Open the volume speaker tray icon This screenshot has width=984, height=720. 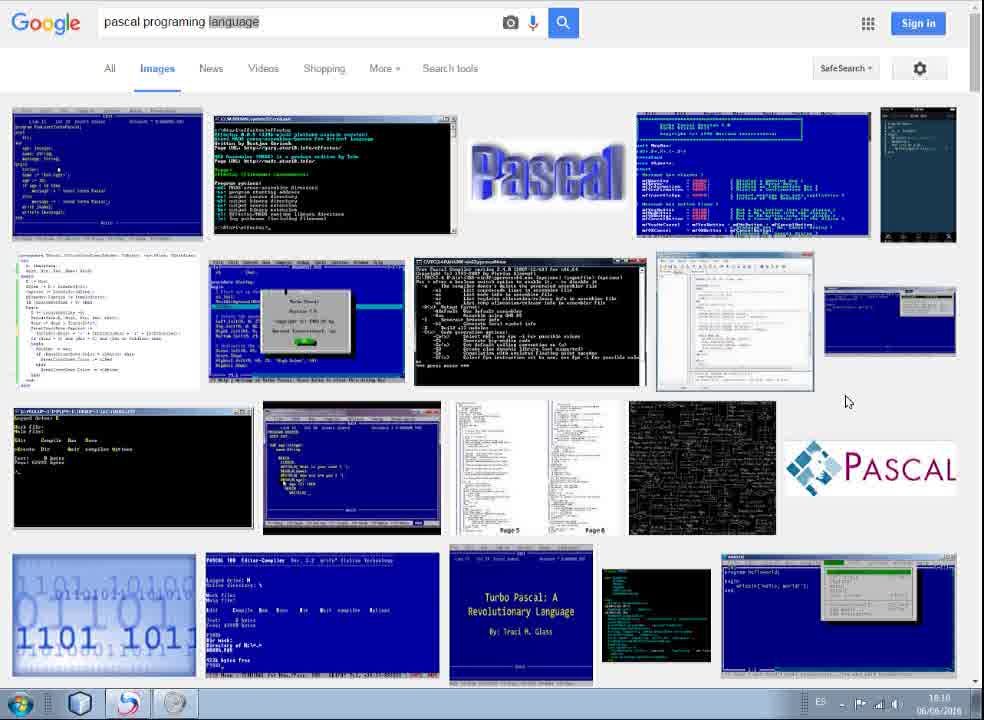896,704
